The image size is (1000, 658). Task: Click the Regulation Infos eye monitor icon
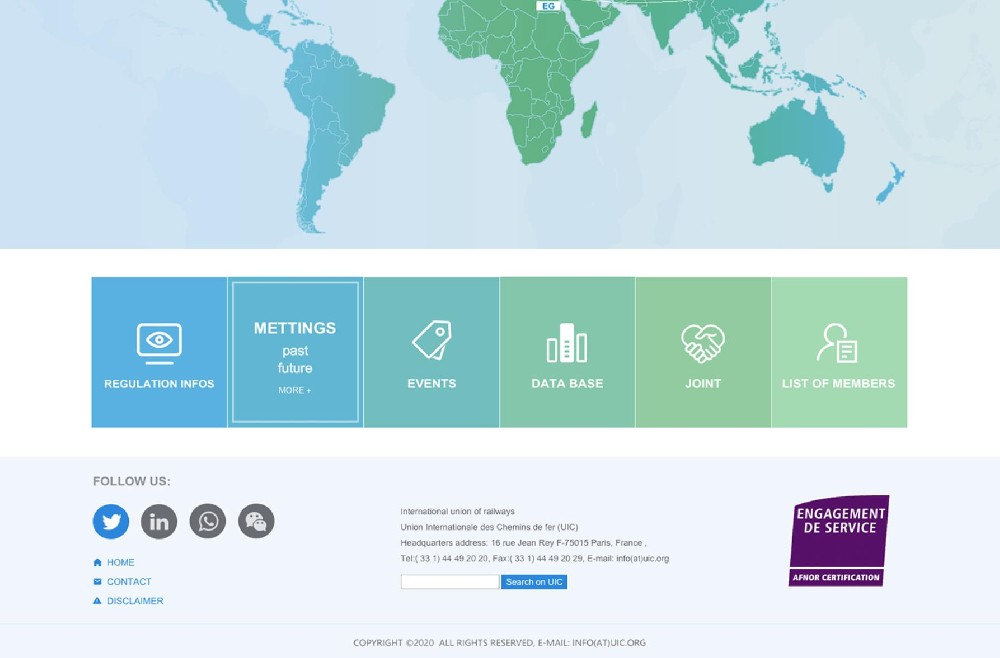pos(159,342)
